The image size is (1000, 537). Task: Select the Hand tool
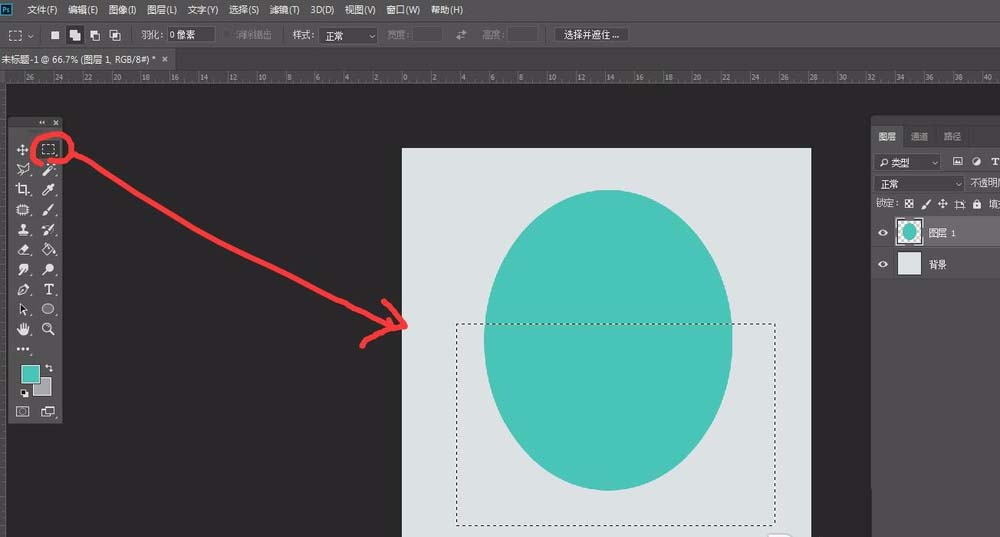click(x=22, y=329)
